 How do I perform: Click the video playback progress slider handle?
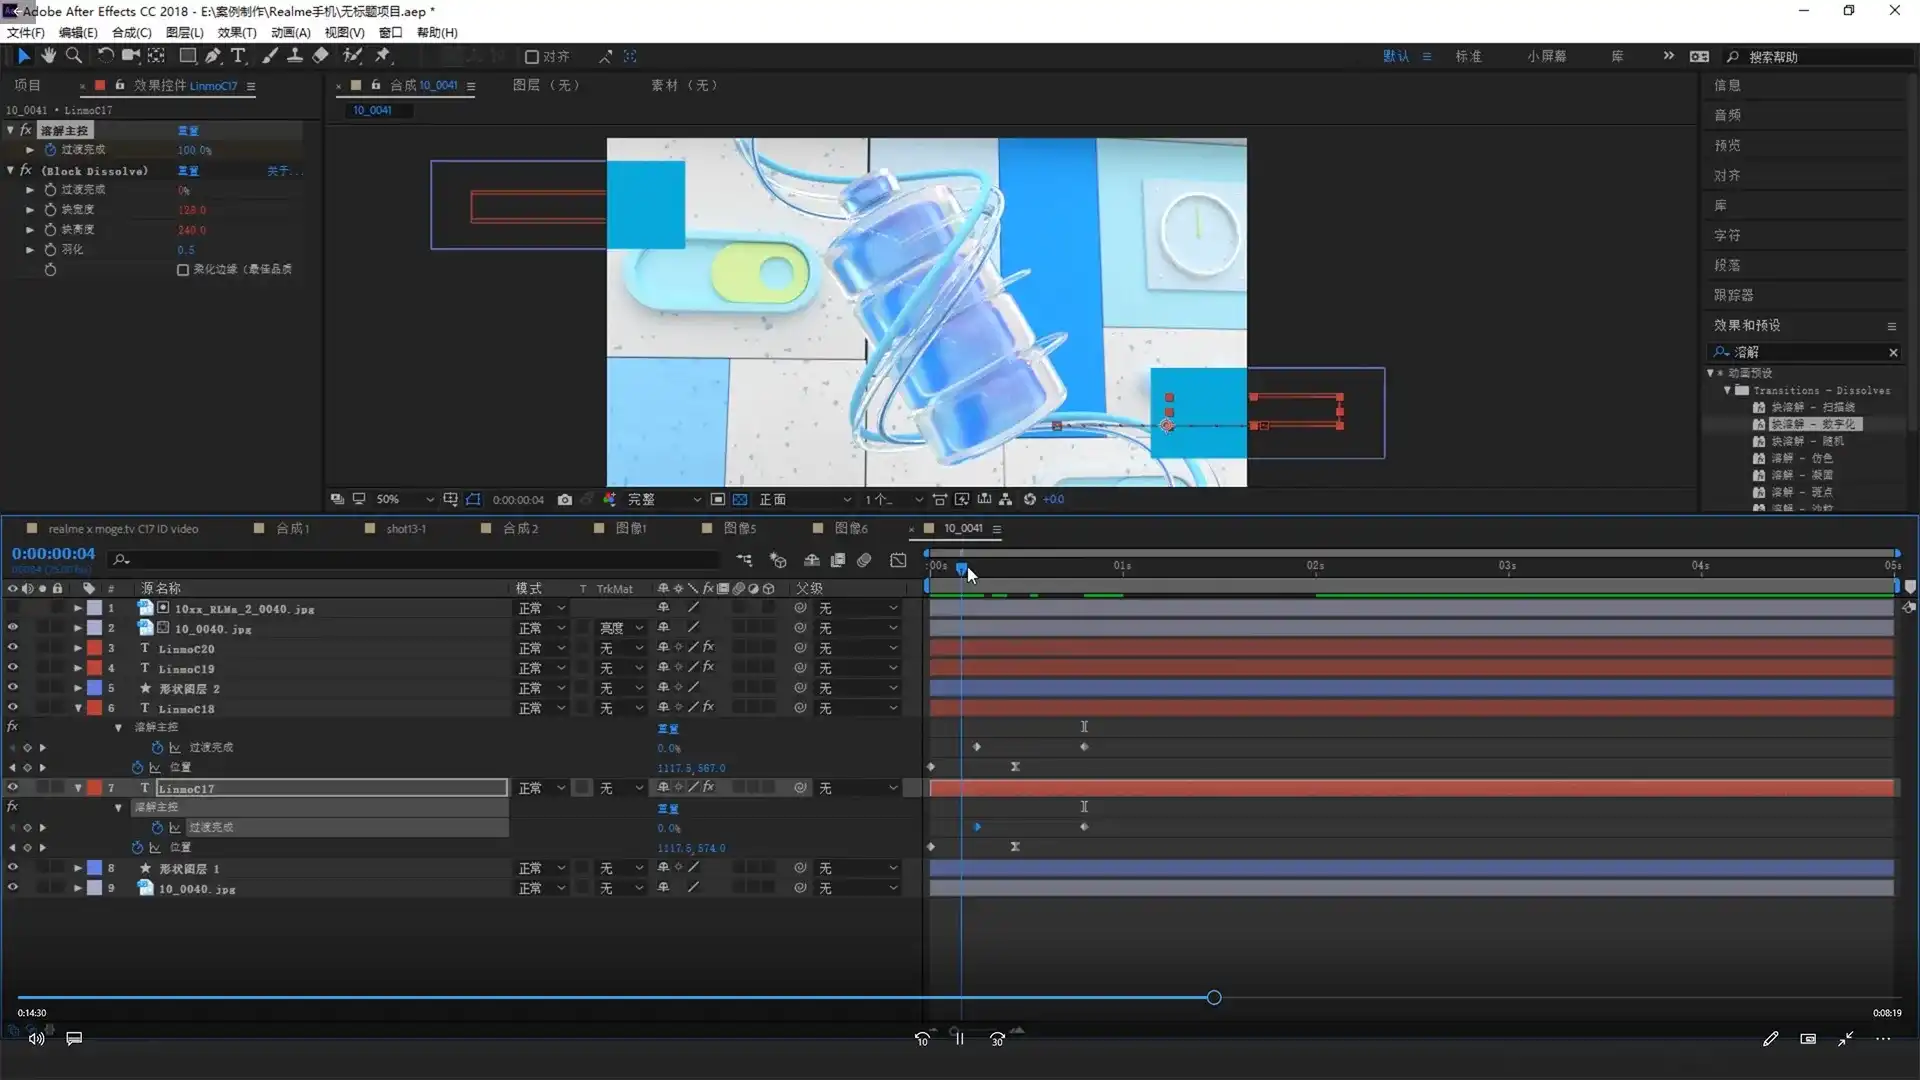click(1213, 997)
